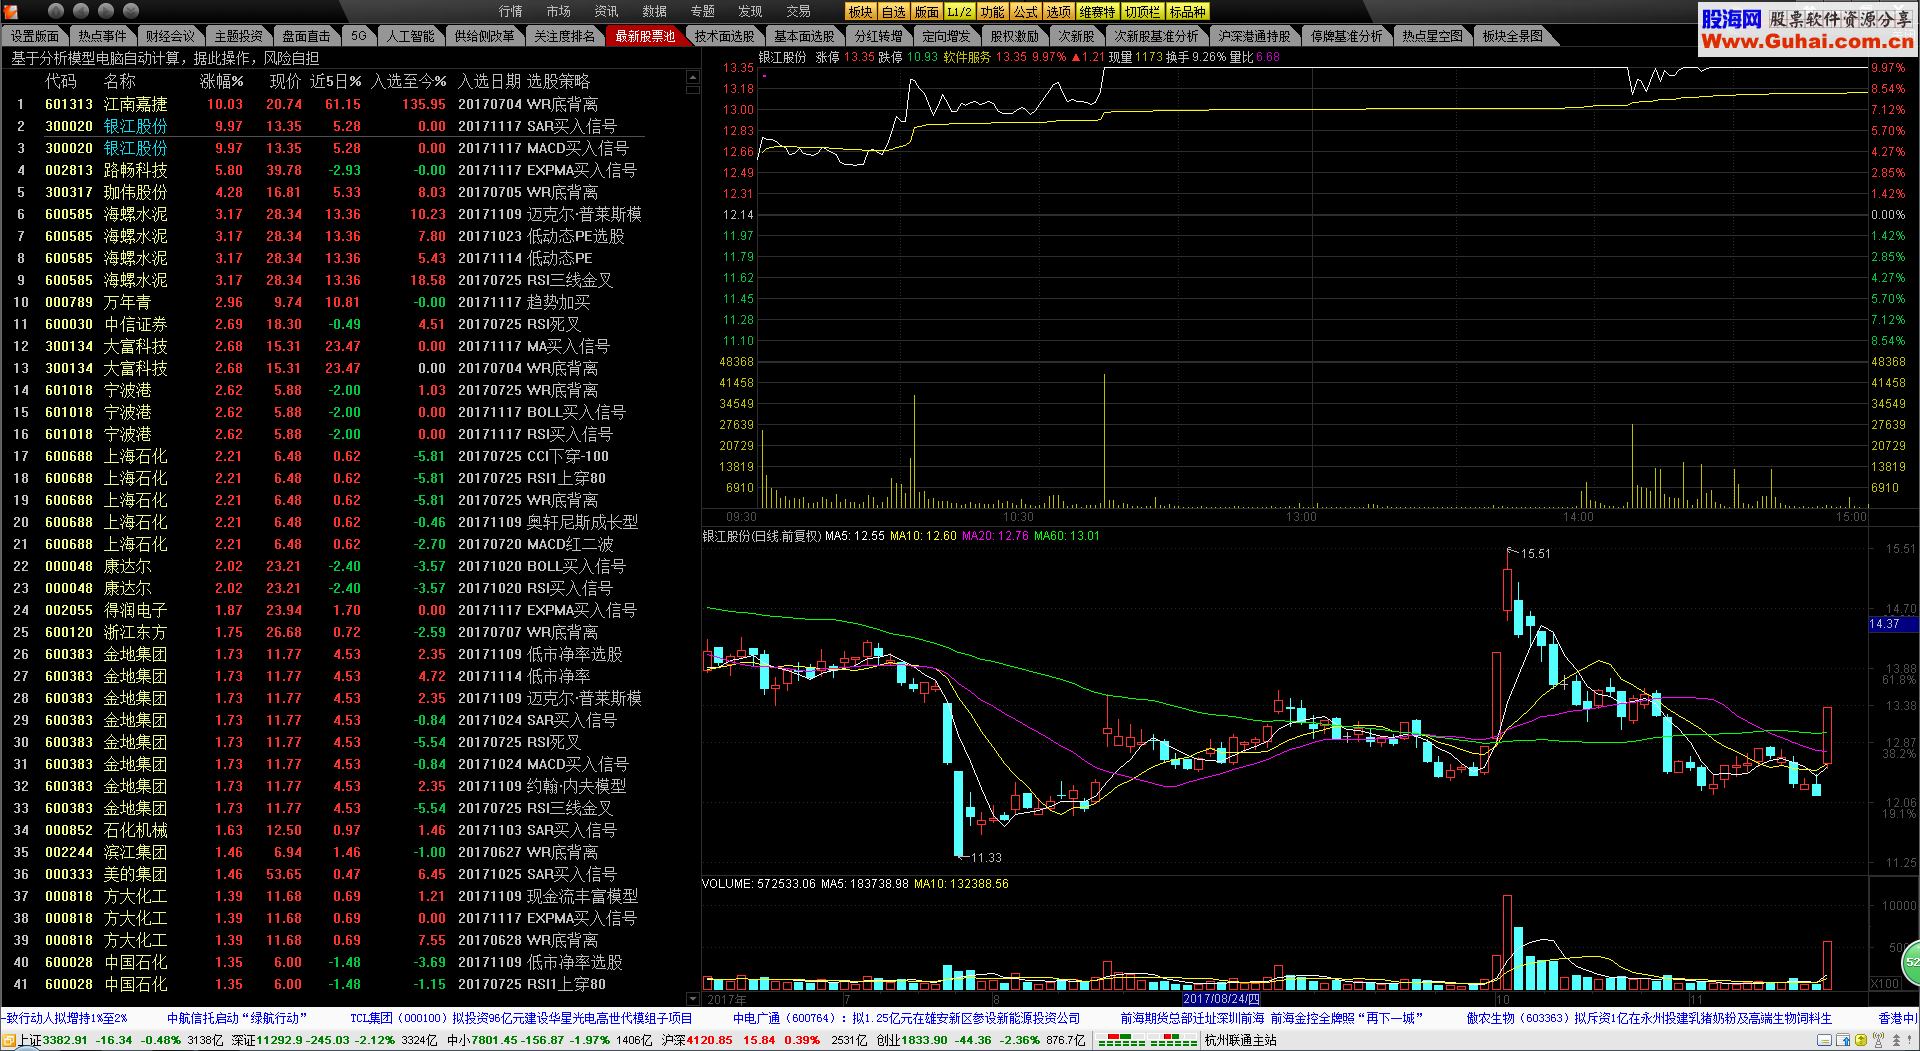Open the 发现 menu
The width and height of the screenshot is (1920, 1051).
750,11
